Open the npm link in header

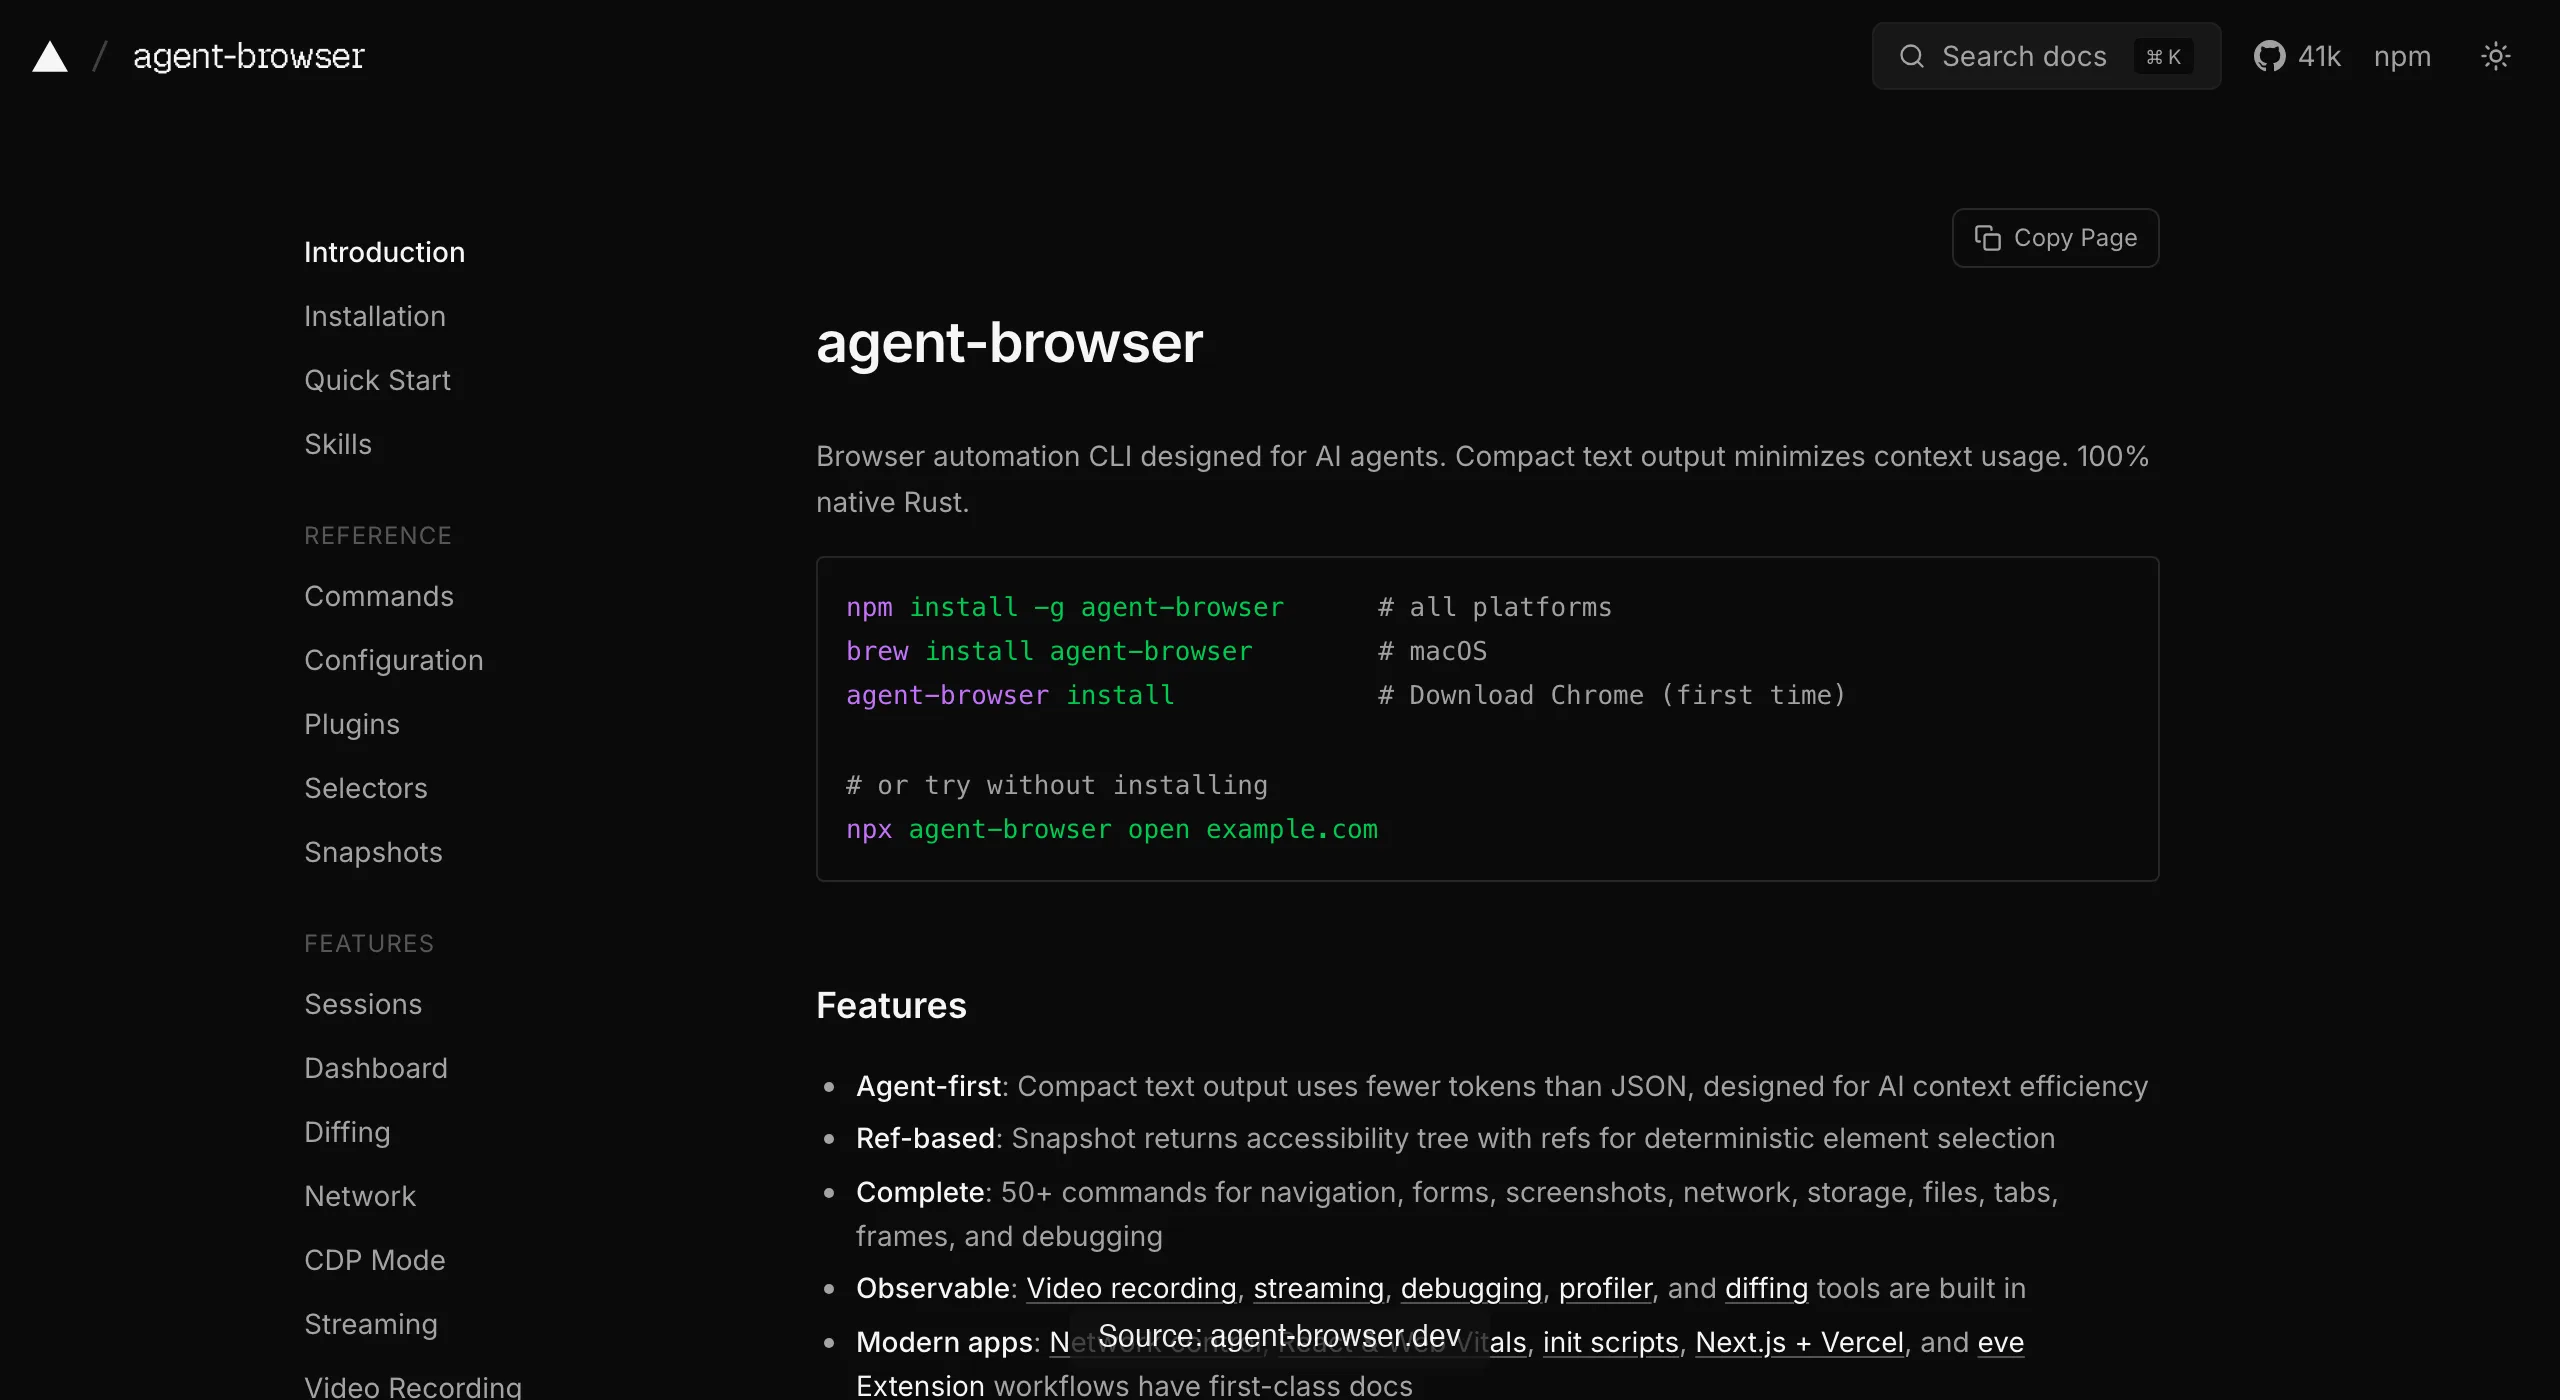click(x=2402, y=57)
